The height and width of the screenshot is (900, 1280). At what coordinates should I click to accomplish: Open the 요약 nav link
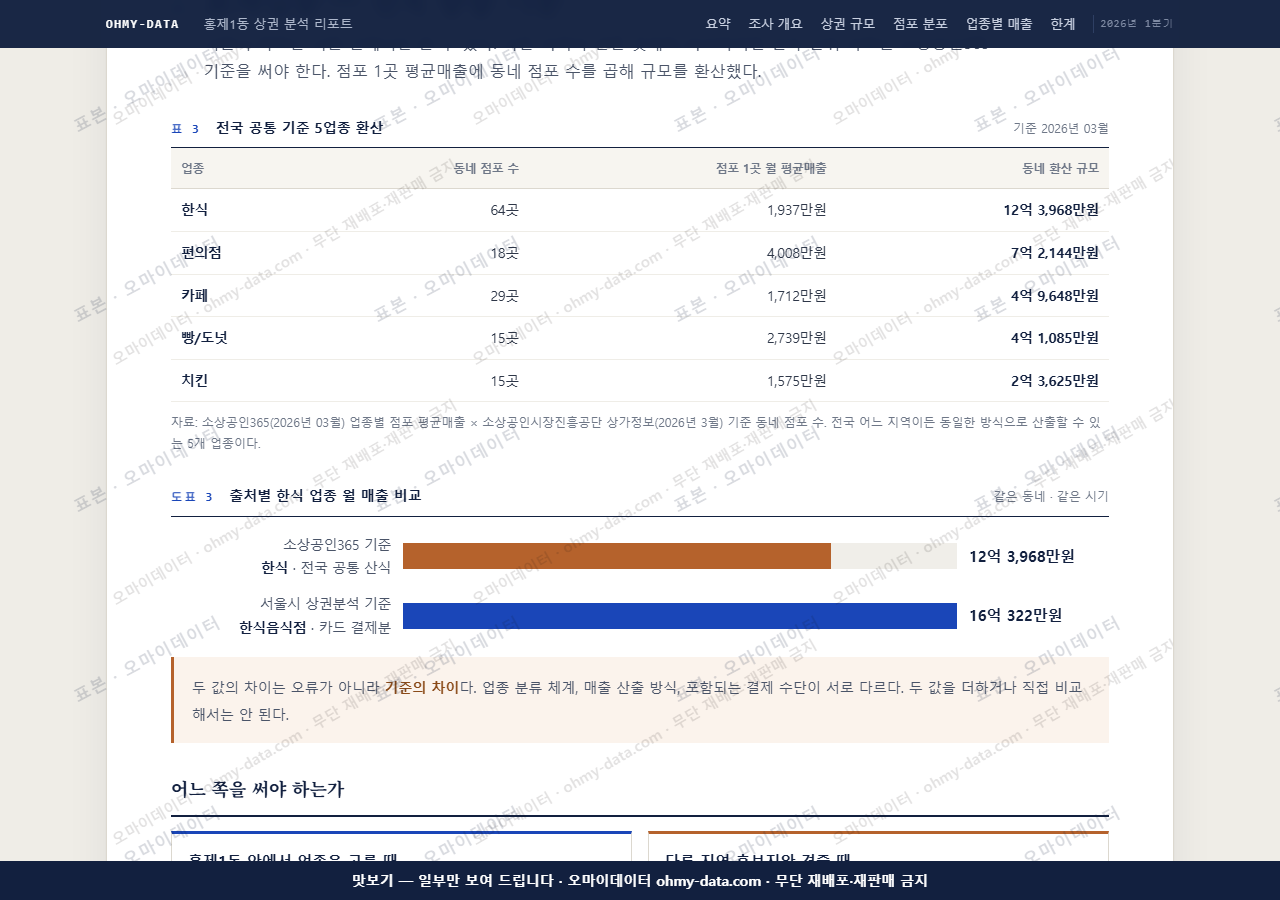point(718,24)
